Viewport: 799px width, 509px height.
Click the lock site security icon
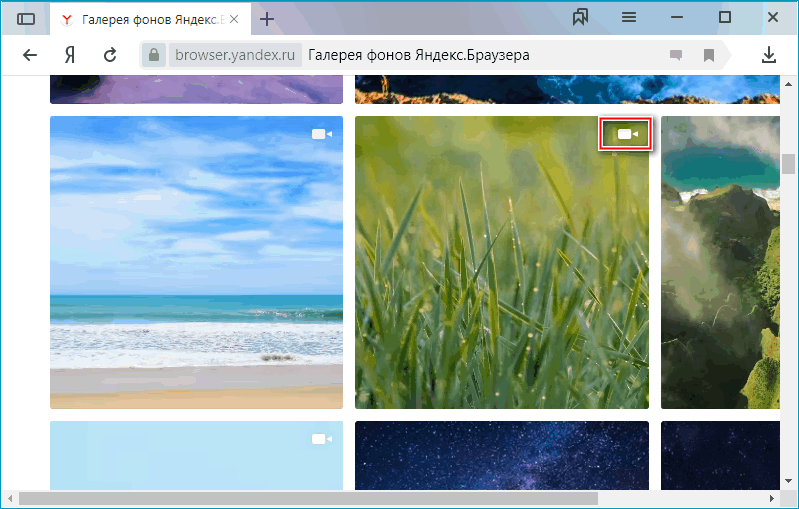point(154,56)
